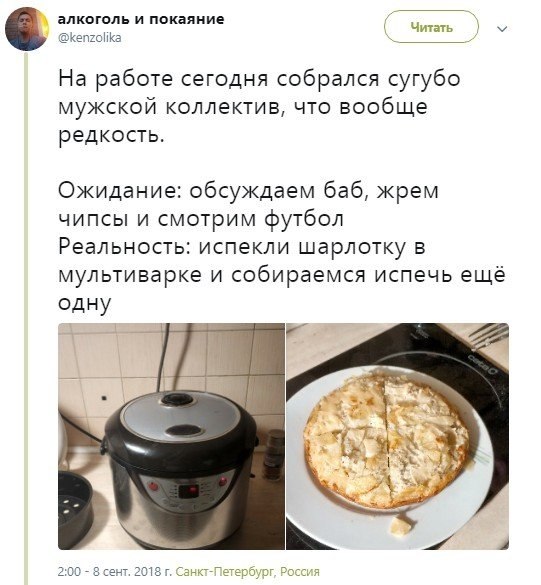Open the charlotte pie photo

[397, 436]
